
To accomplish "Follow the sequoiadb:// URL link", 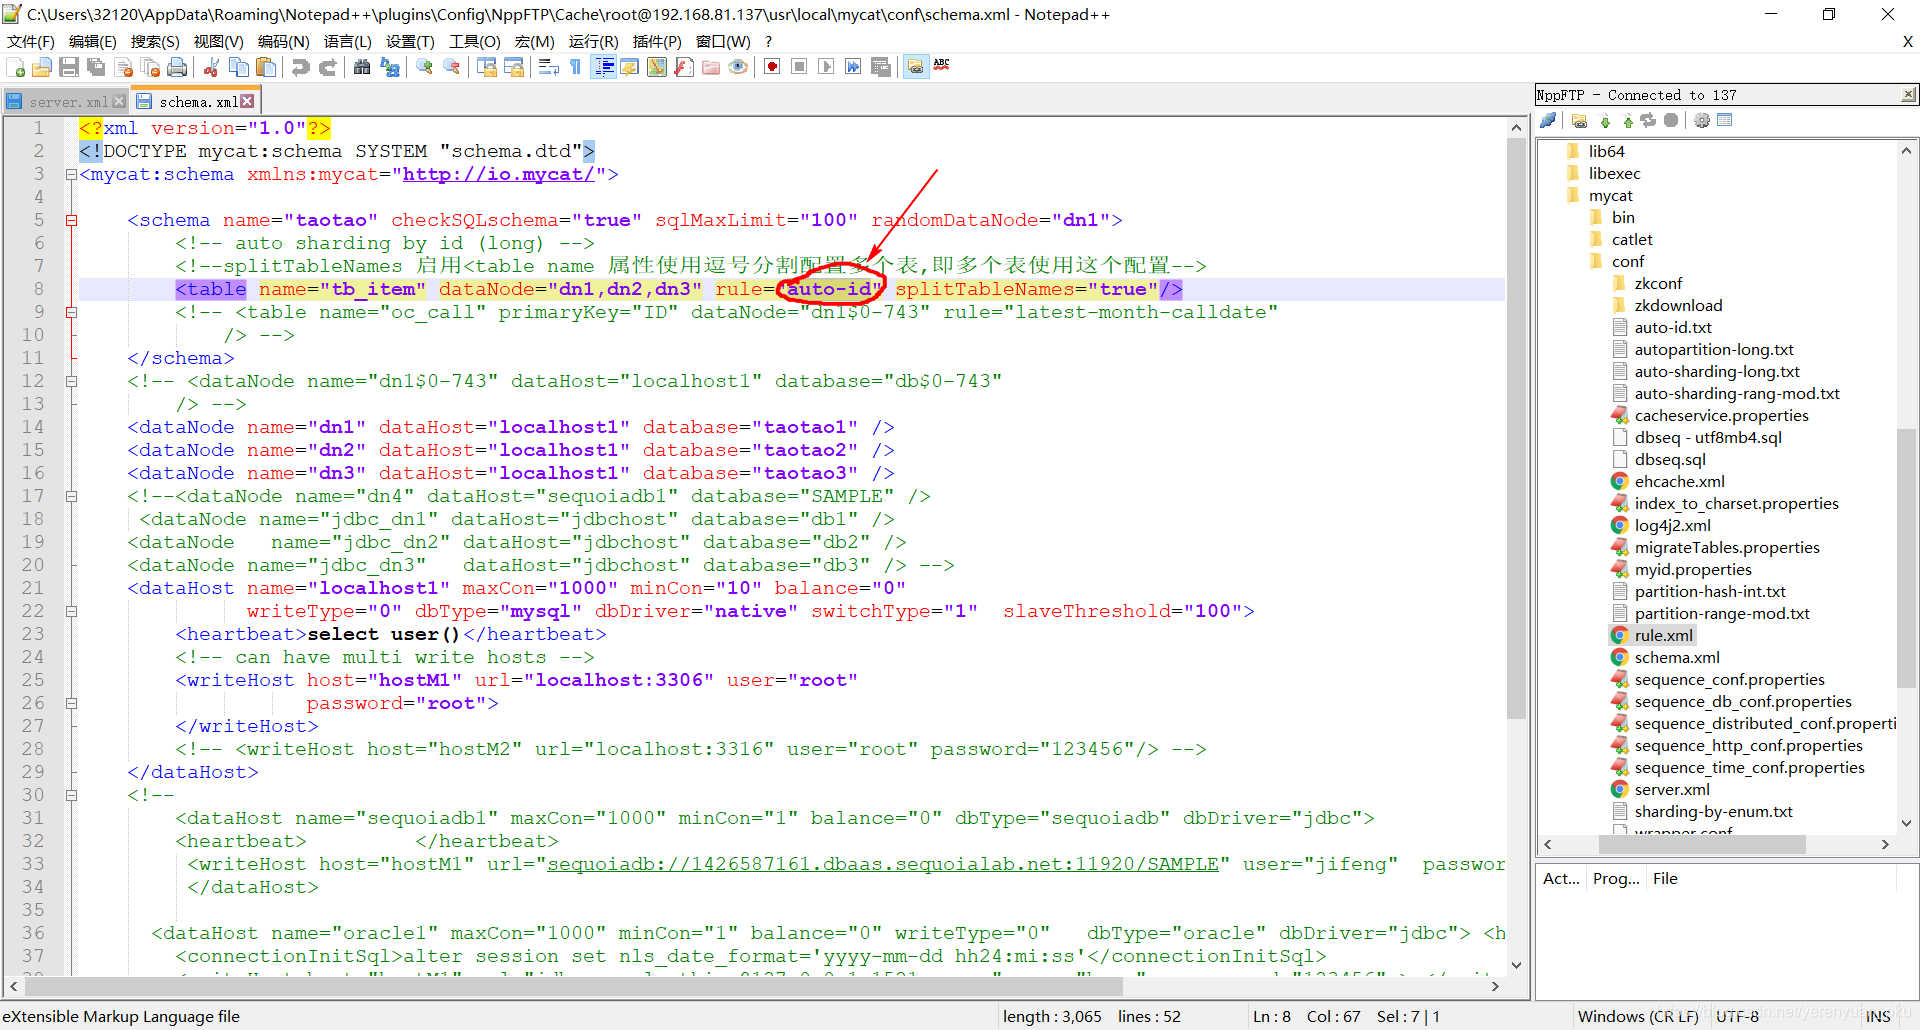I will click(x=883, y=864).
